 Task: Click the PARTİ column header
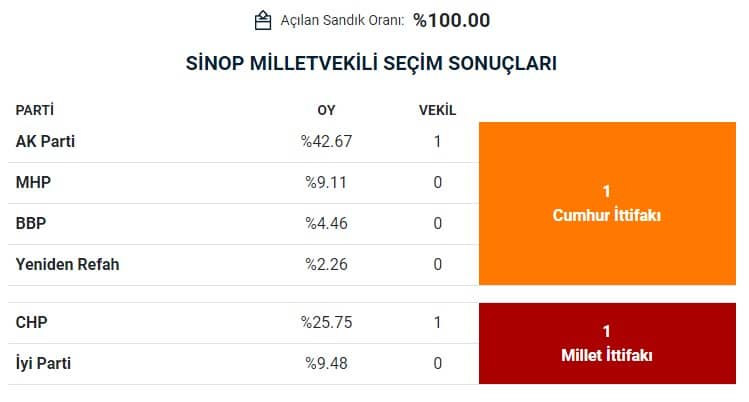[x=35, y=110]
